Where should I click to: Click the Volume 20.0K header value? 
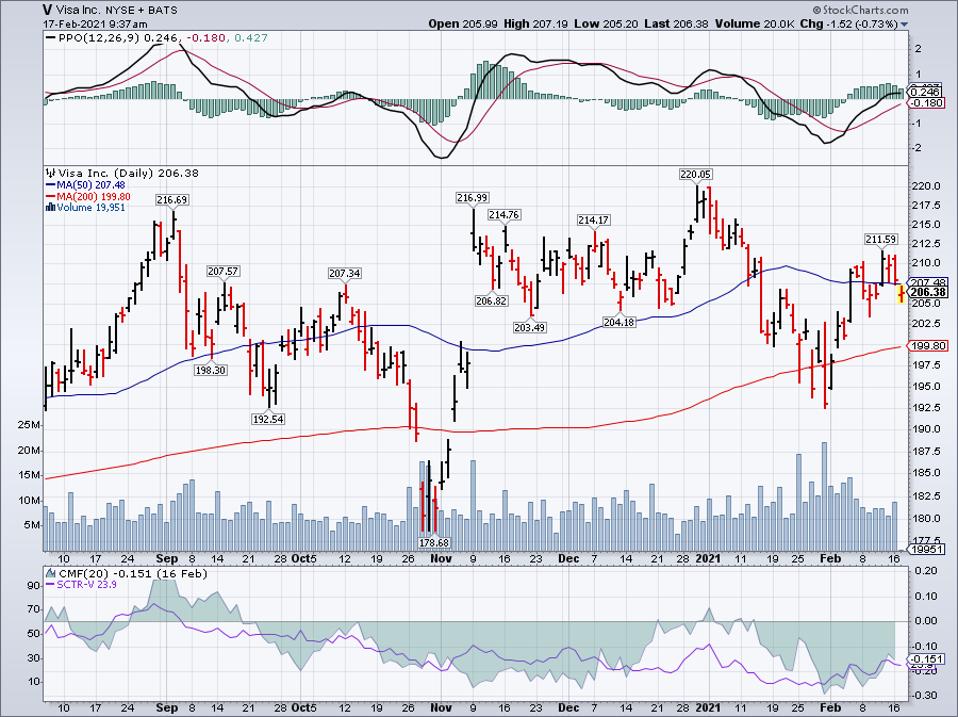pos(755,24)
